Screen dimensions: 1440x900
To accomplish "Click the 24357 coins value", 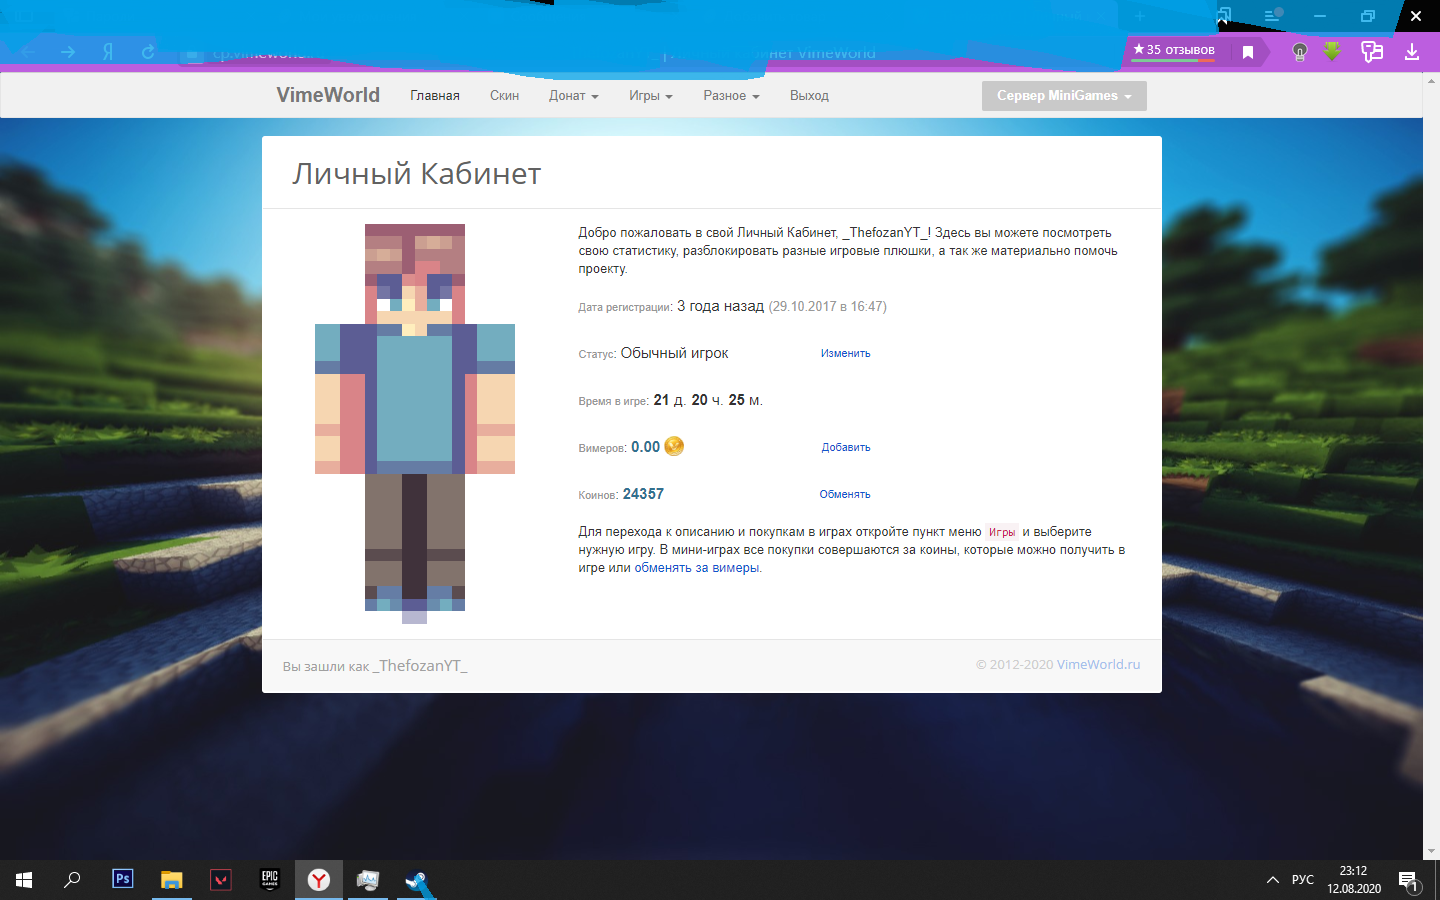I will click(x=643, y=494).
